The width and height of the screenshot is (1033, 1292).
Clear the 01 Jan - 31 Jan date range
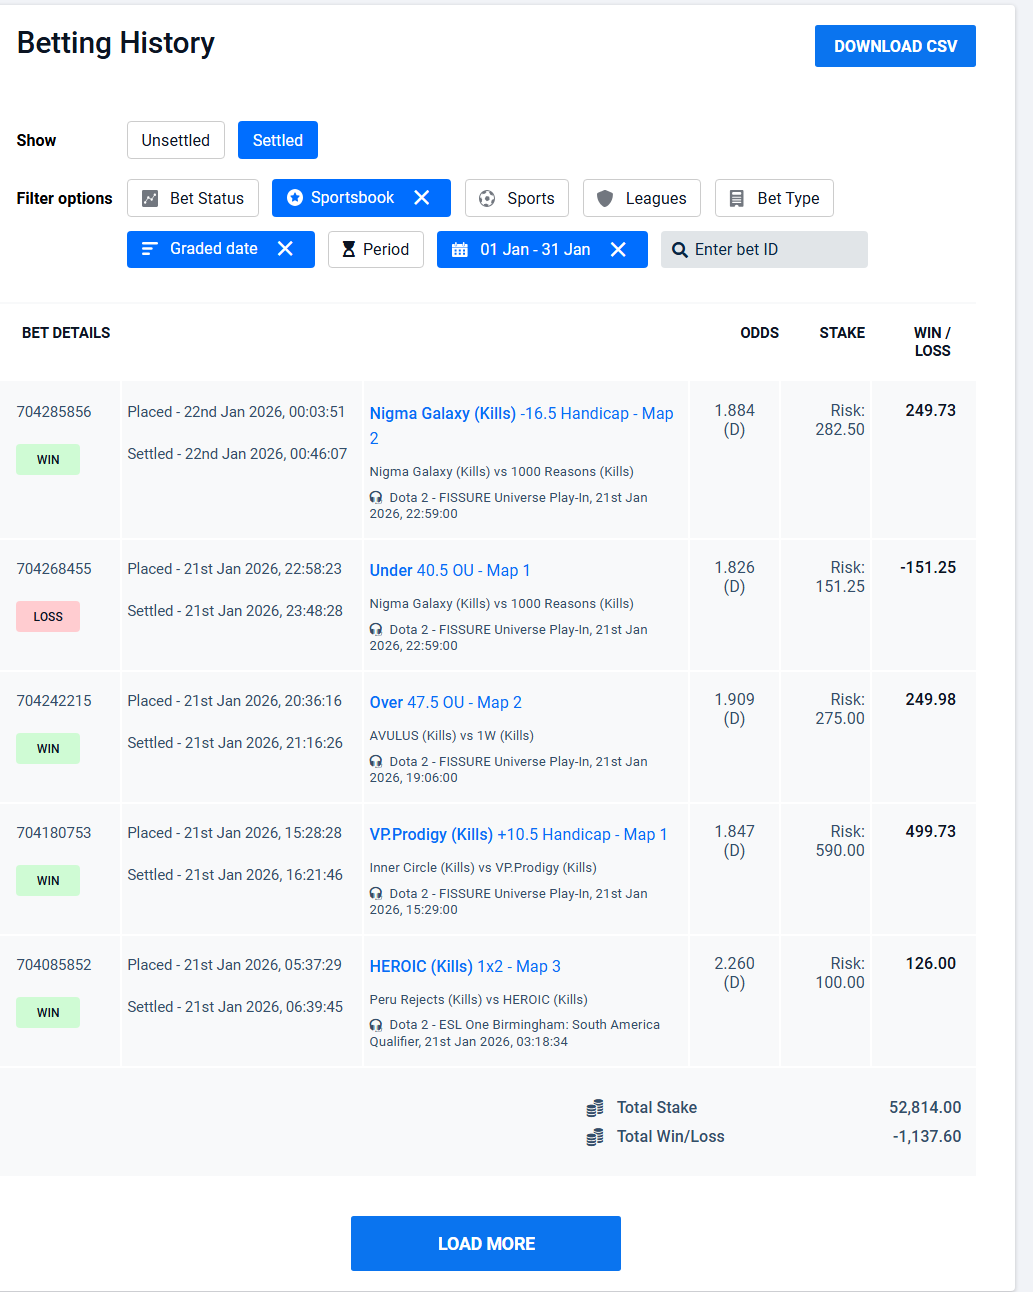pyautogui.click(x=618, y=250)
